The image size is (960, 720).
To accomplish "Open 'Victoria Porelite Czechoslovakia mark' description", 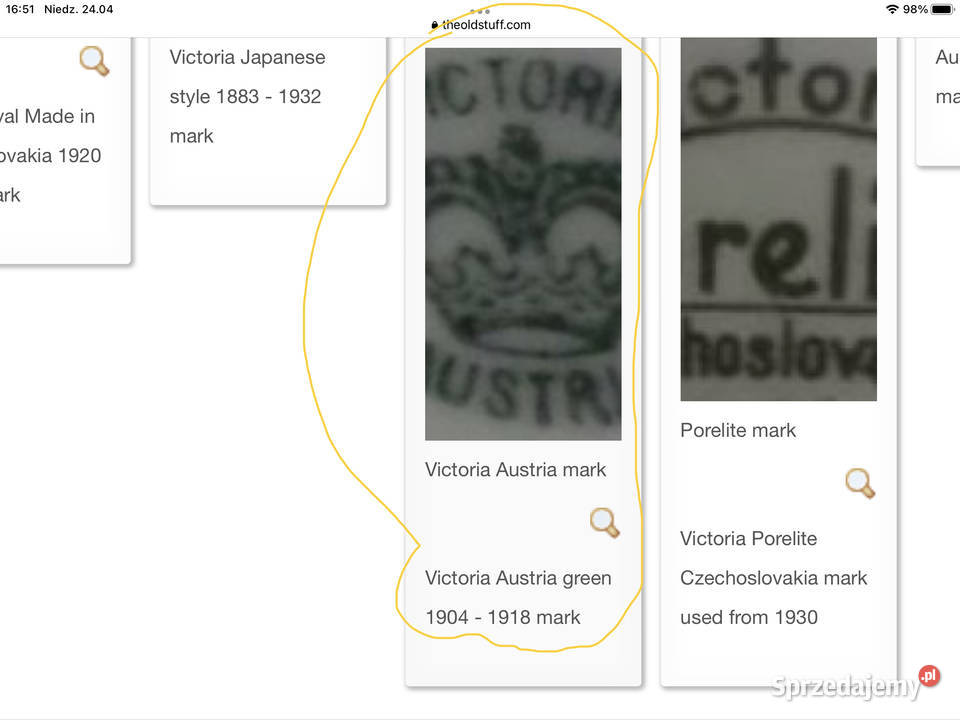I will pyautogui.click(x=773, y=578).
